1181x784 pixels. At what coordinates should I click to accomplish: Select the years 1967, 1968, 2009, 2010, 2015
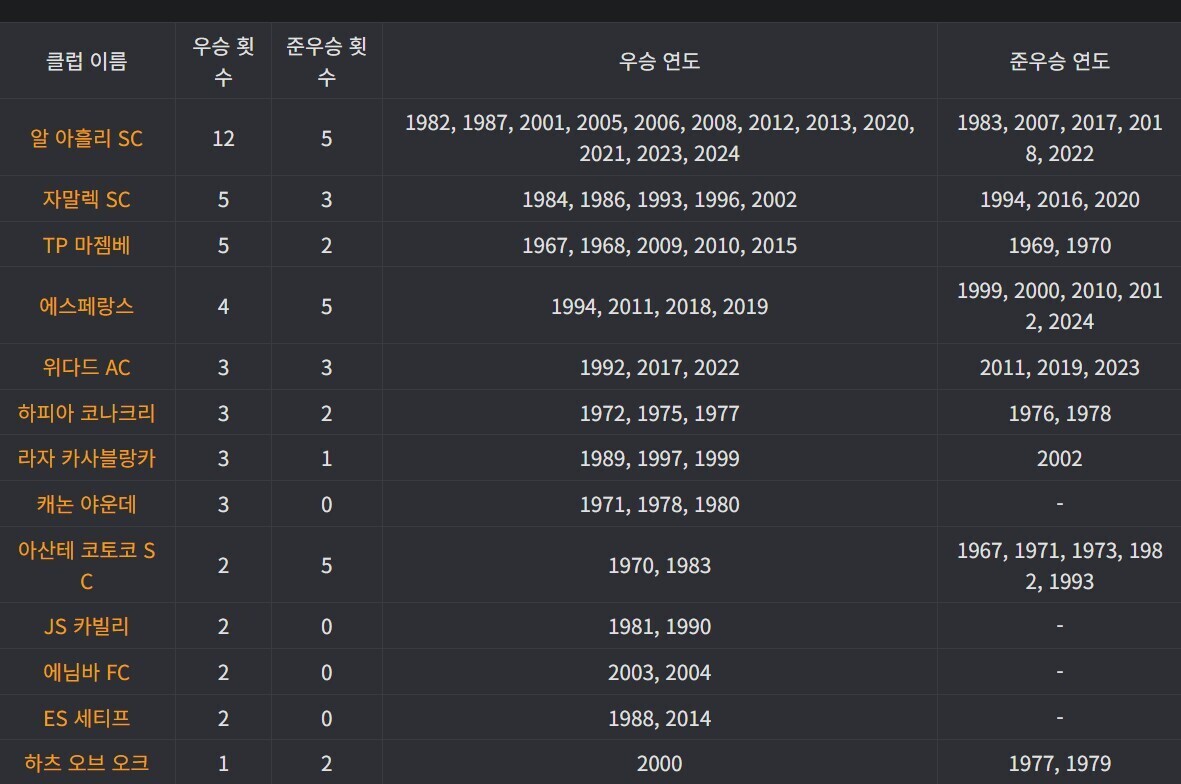coord(660,246)
